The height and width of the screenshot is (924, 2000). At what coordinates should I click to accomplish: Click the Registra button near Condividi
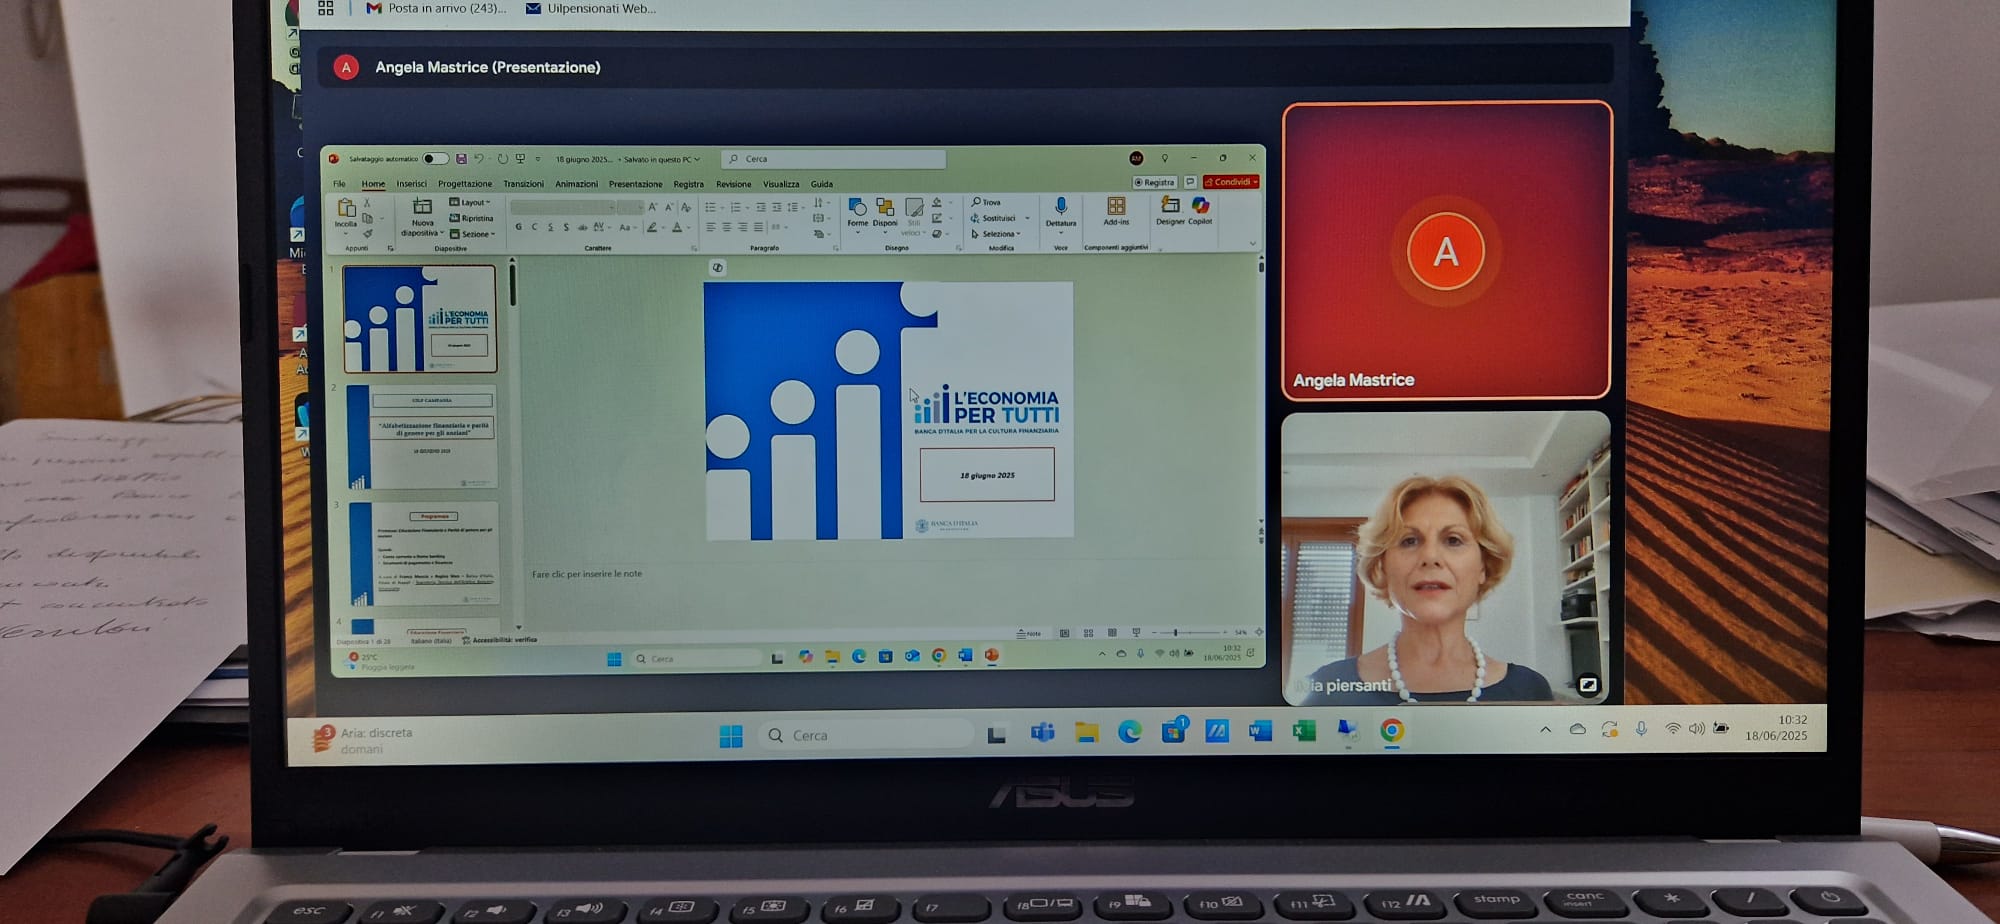point(1154,182)
